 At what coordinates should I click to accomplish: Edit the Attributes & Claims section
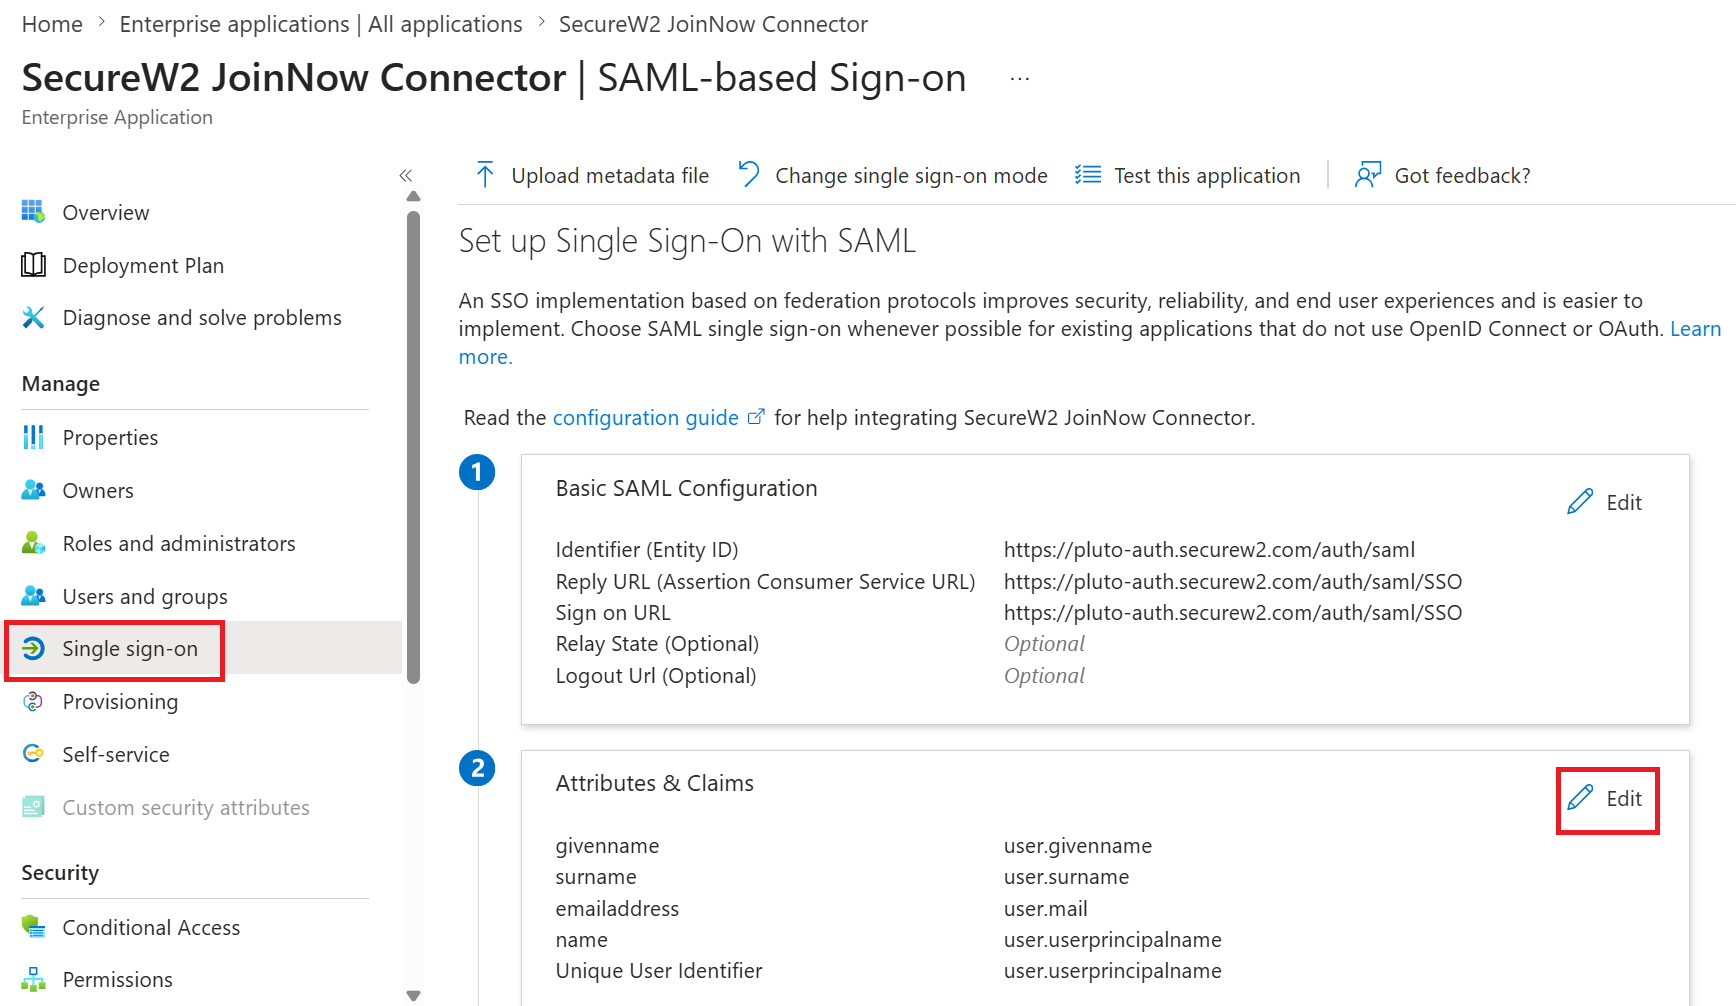coord(1605,798)
